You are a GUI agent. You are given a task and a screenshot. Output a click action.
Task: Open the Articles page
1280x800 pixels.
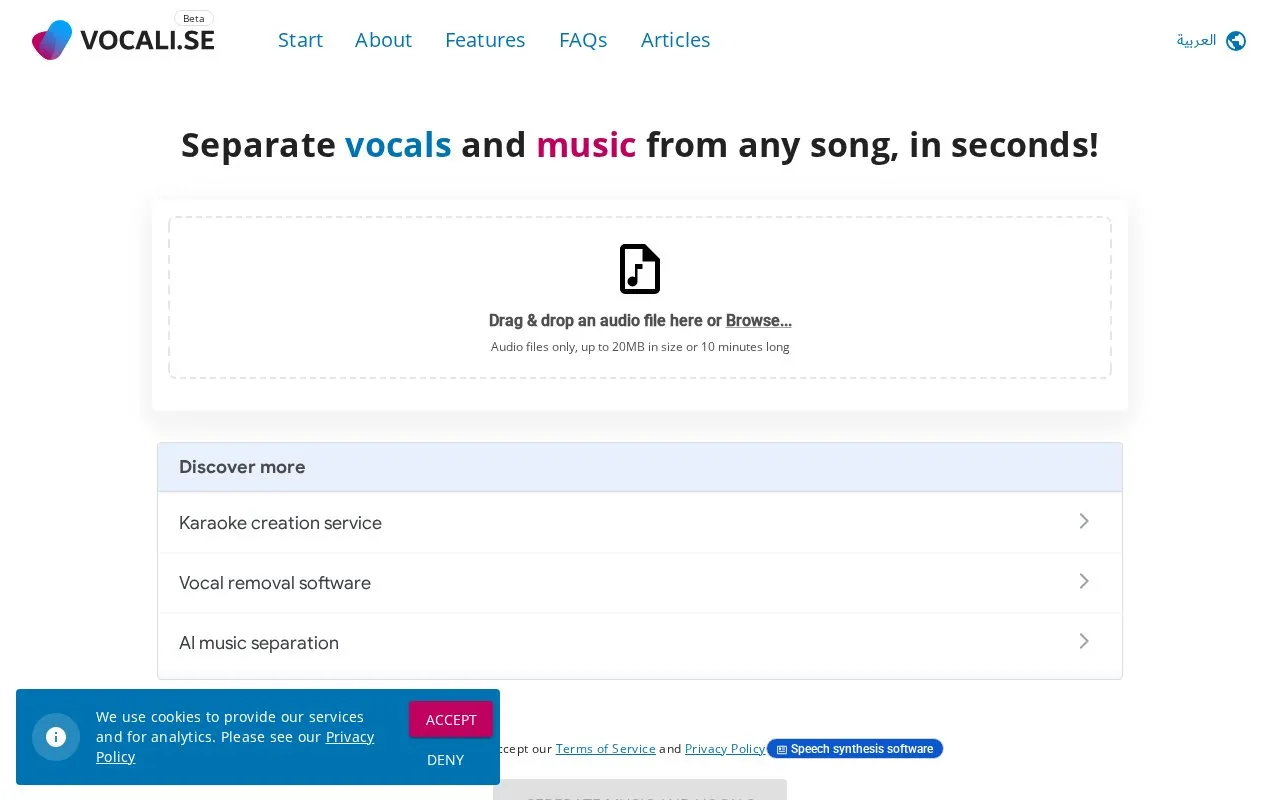click(x=675, y=40)
